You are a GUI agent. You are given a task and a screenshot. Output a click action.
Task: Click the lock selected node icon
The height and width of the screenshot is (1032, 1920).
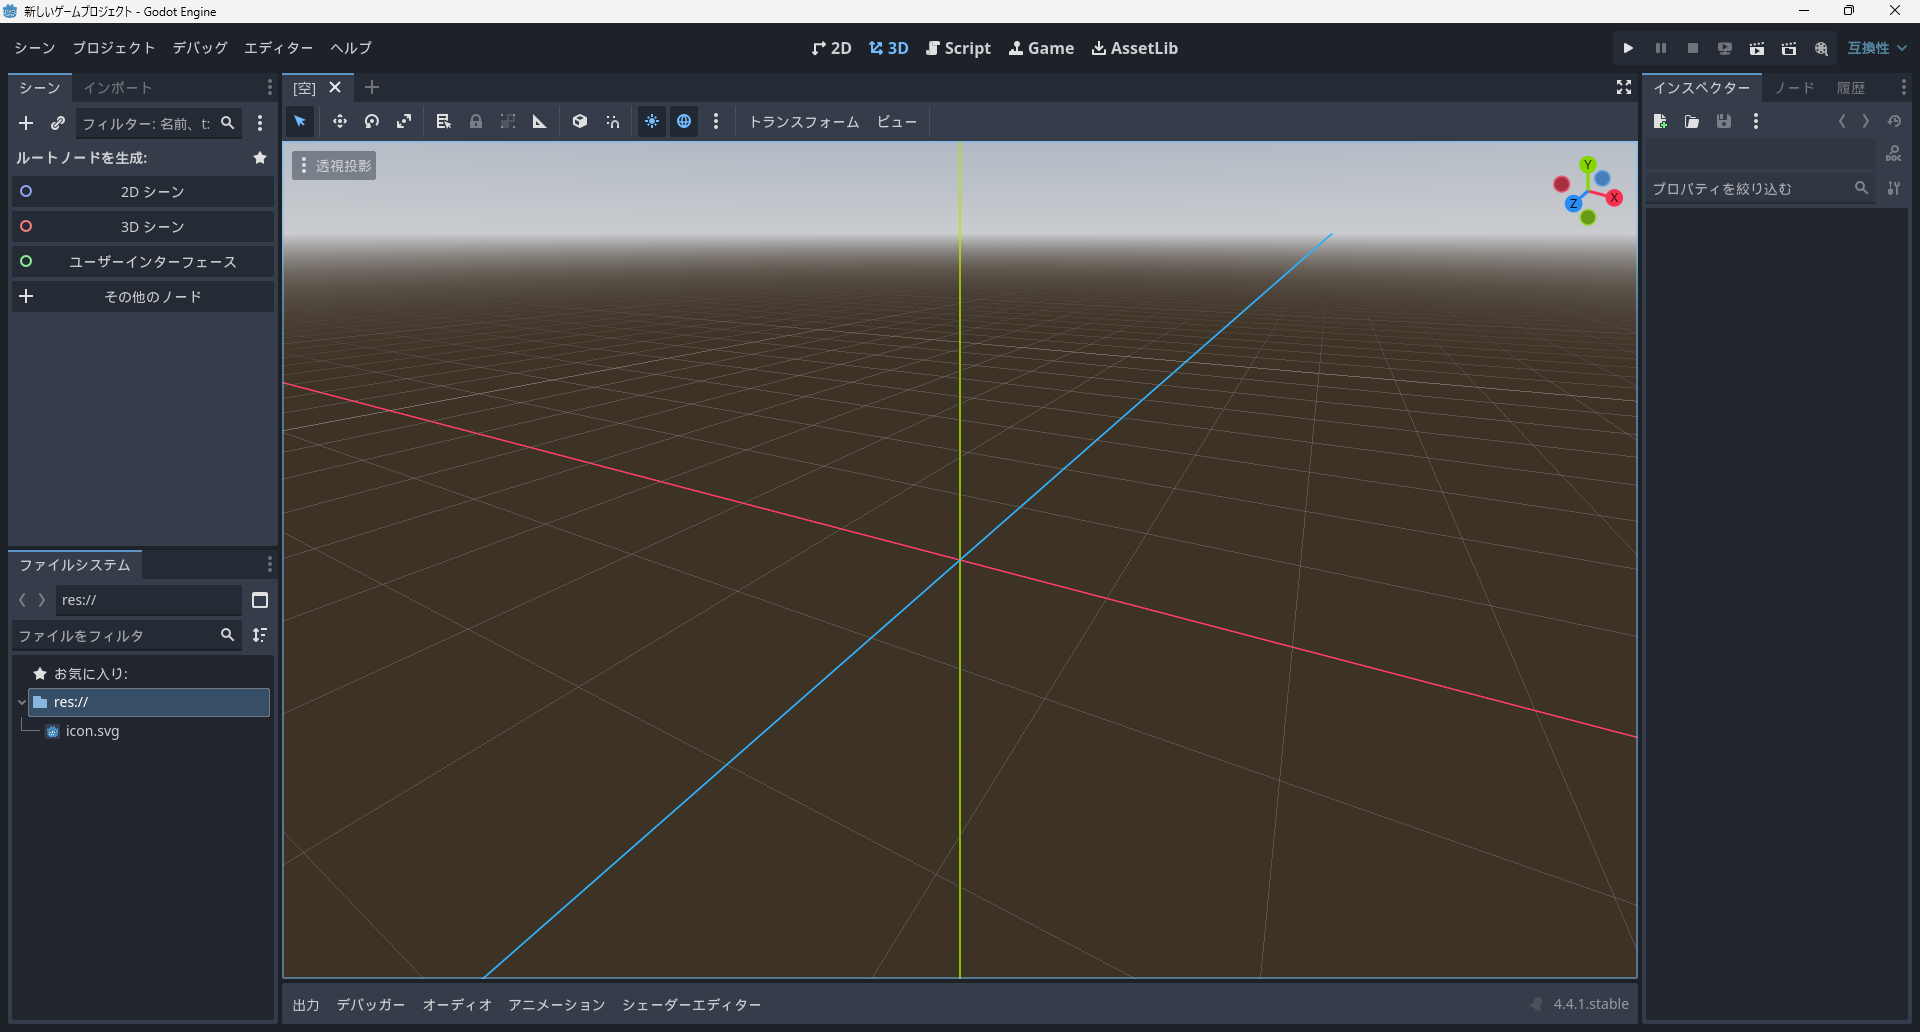pyautogui.click(x=476, y=122)
